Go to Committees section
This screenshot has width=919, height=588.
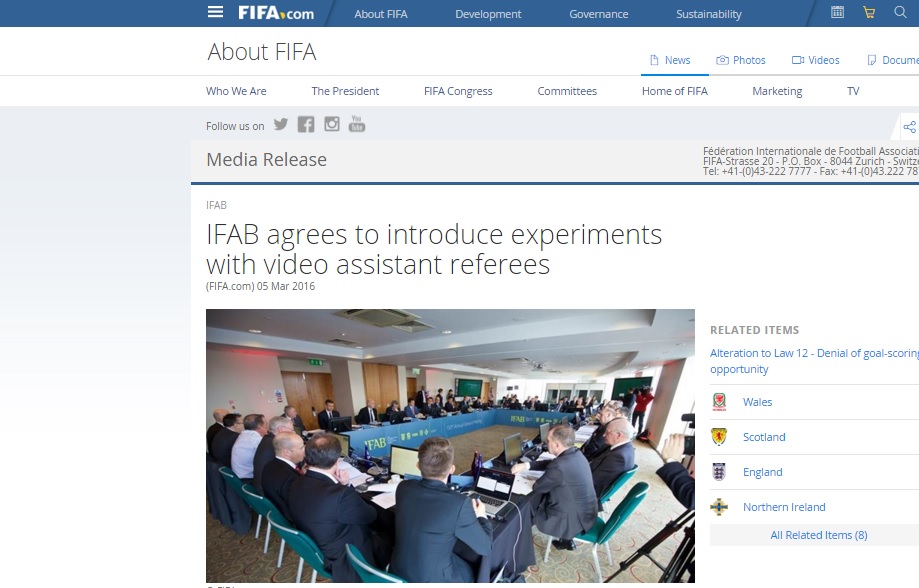567,91
